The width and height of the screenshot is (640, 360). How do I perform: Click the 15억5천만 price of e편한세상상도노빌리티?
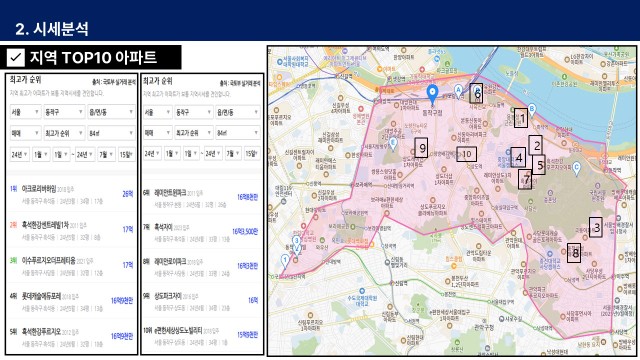(247, 335)
